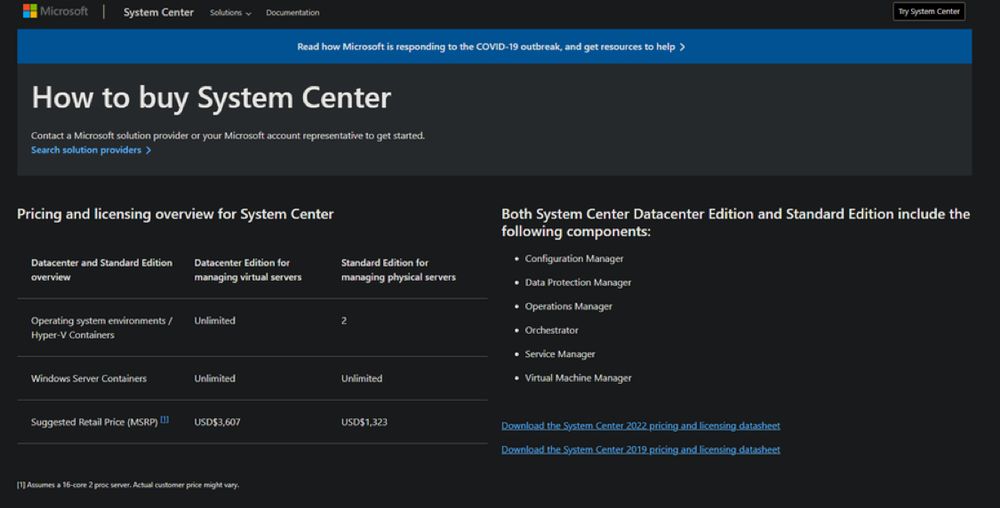The width and height of the screenshot is (1000, 508).
Task: Click the chevron after the COVID-19 banner text
Action: pos(682,47)
